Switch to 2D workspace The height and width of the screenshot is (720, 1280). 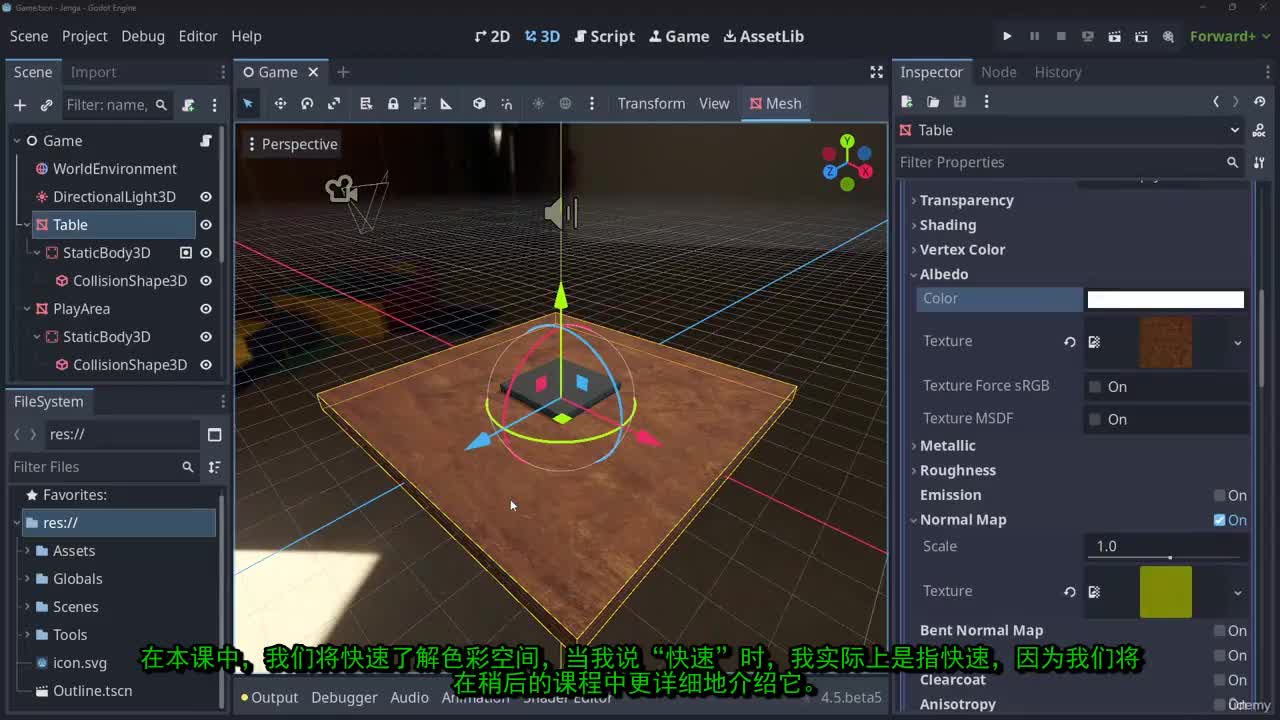492,36
